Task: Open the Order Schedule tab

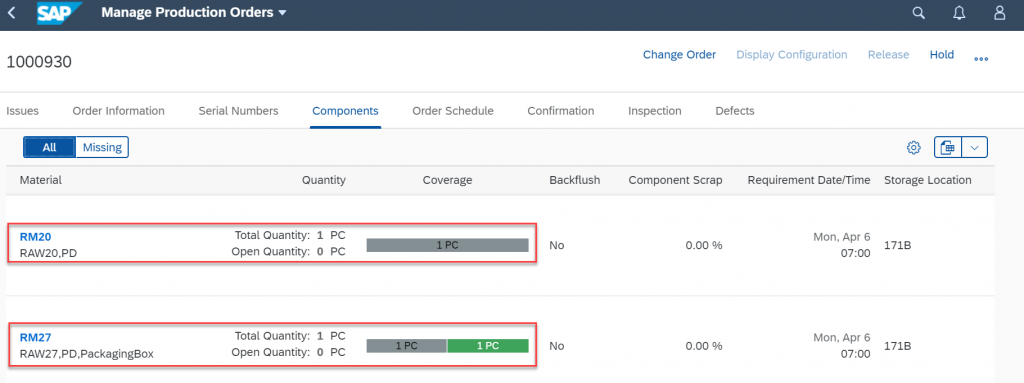Action: [x=453, y=111]
